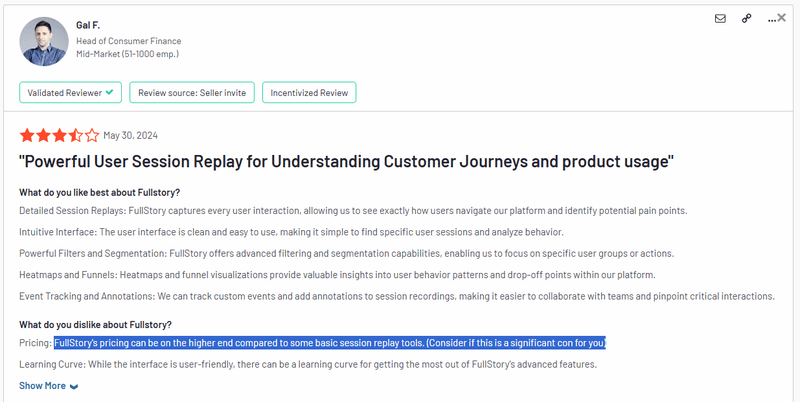Click the Event Tracking and Annotations paragraph
800x402 pixels.
tap(397, 296)
